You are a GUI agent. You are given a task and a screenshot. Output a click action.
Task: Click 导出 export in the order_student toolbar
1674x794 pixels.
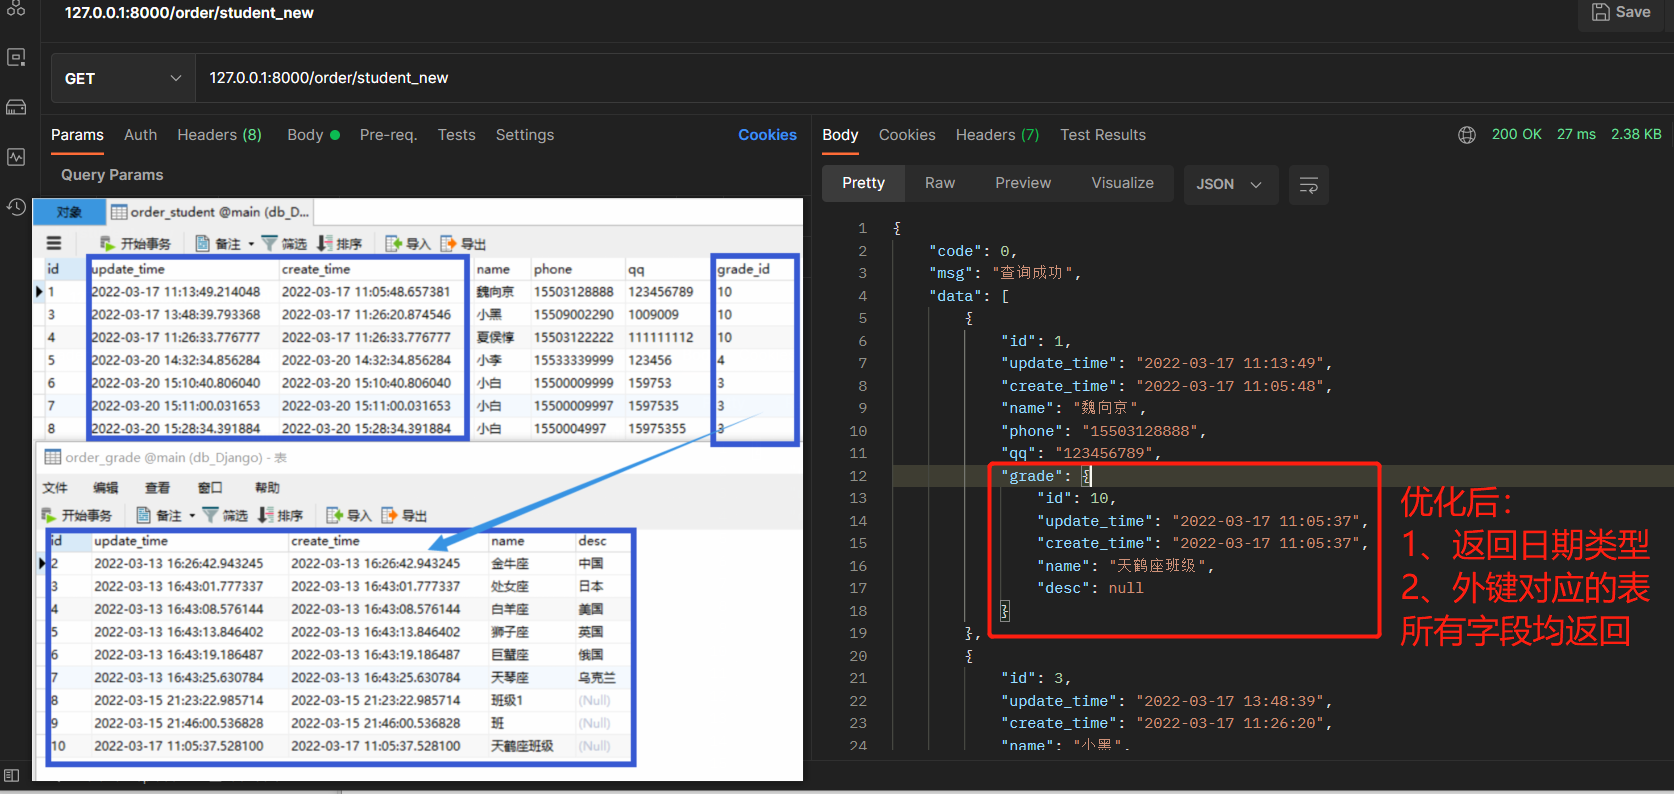coord(463,244)
